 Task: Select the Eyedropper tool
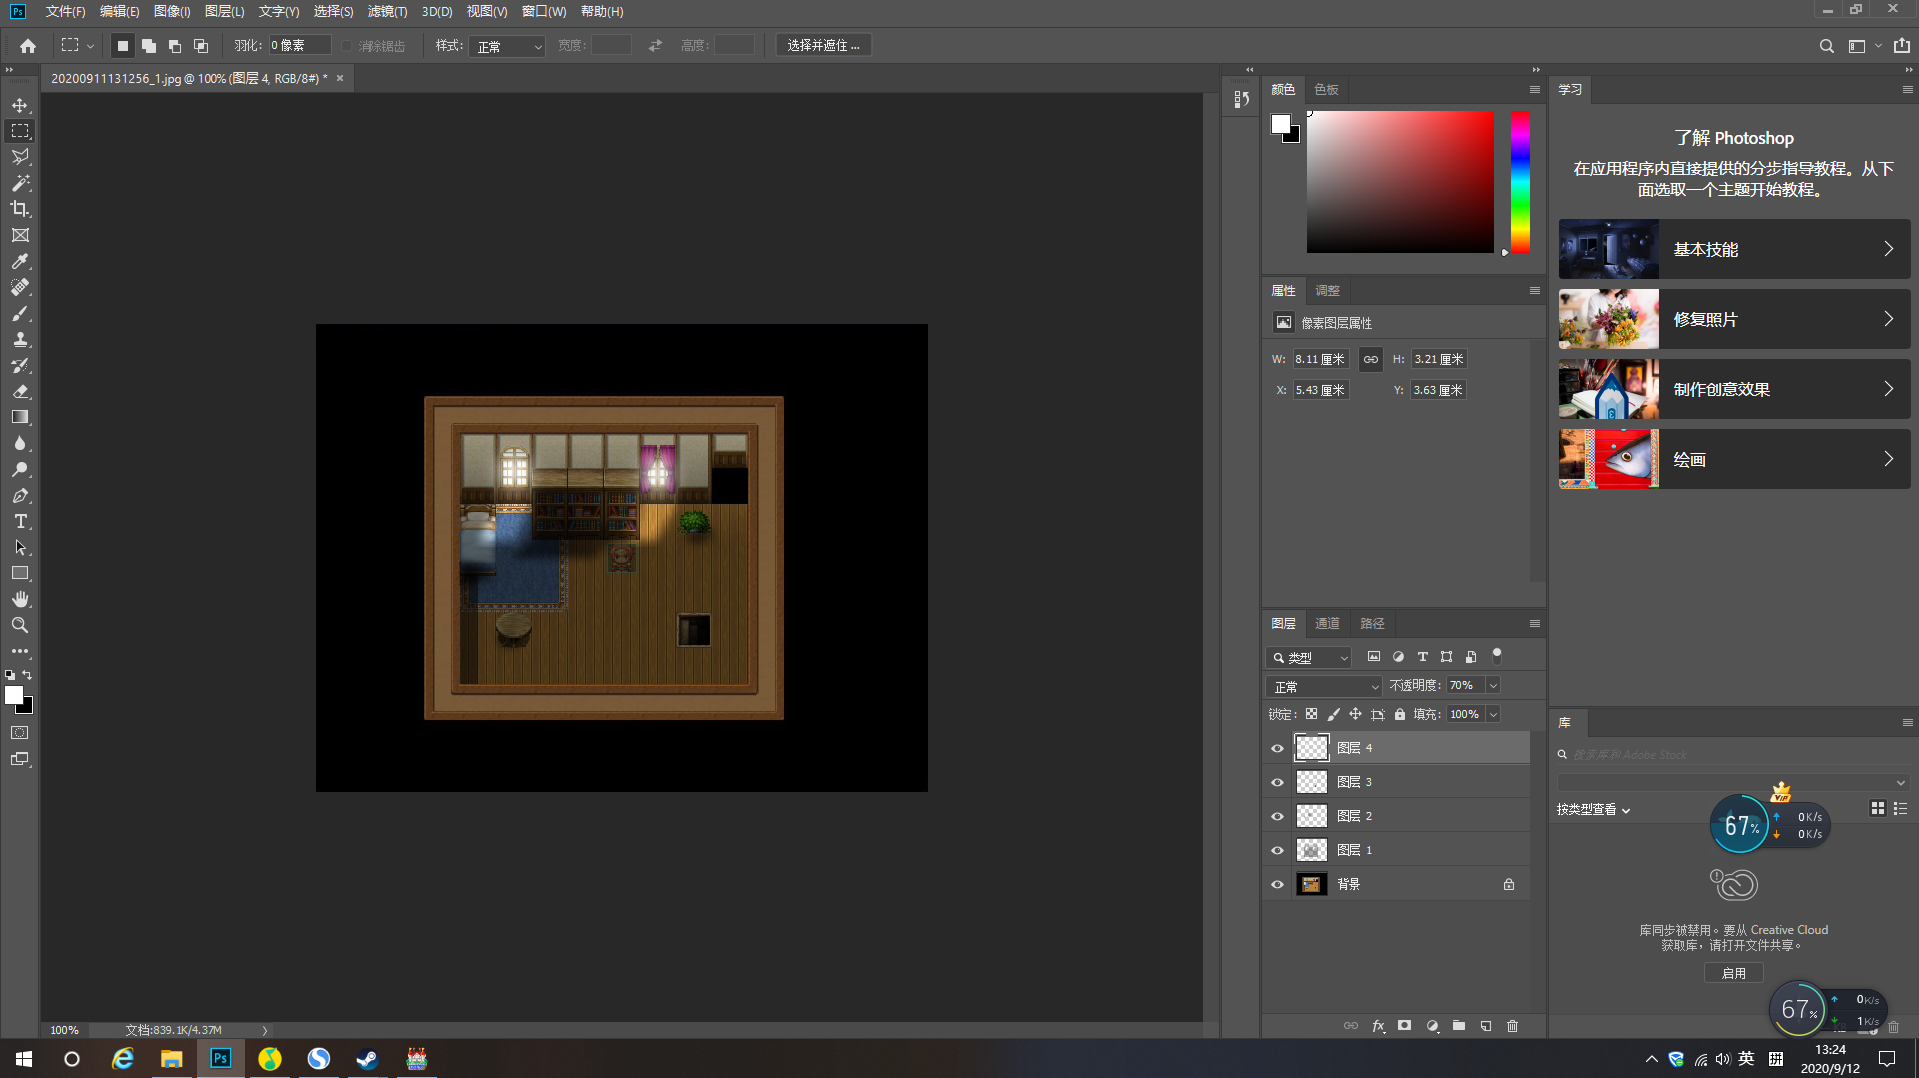(20, 261)
